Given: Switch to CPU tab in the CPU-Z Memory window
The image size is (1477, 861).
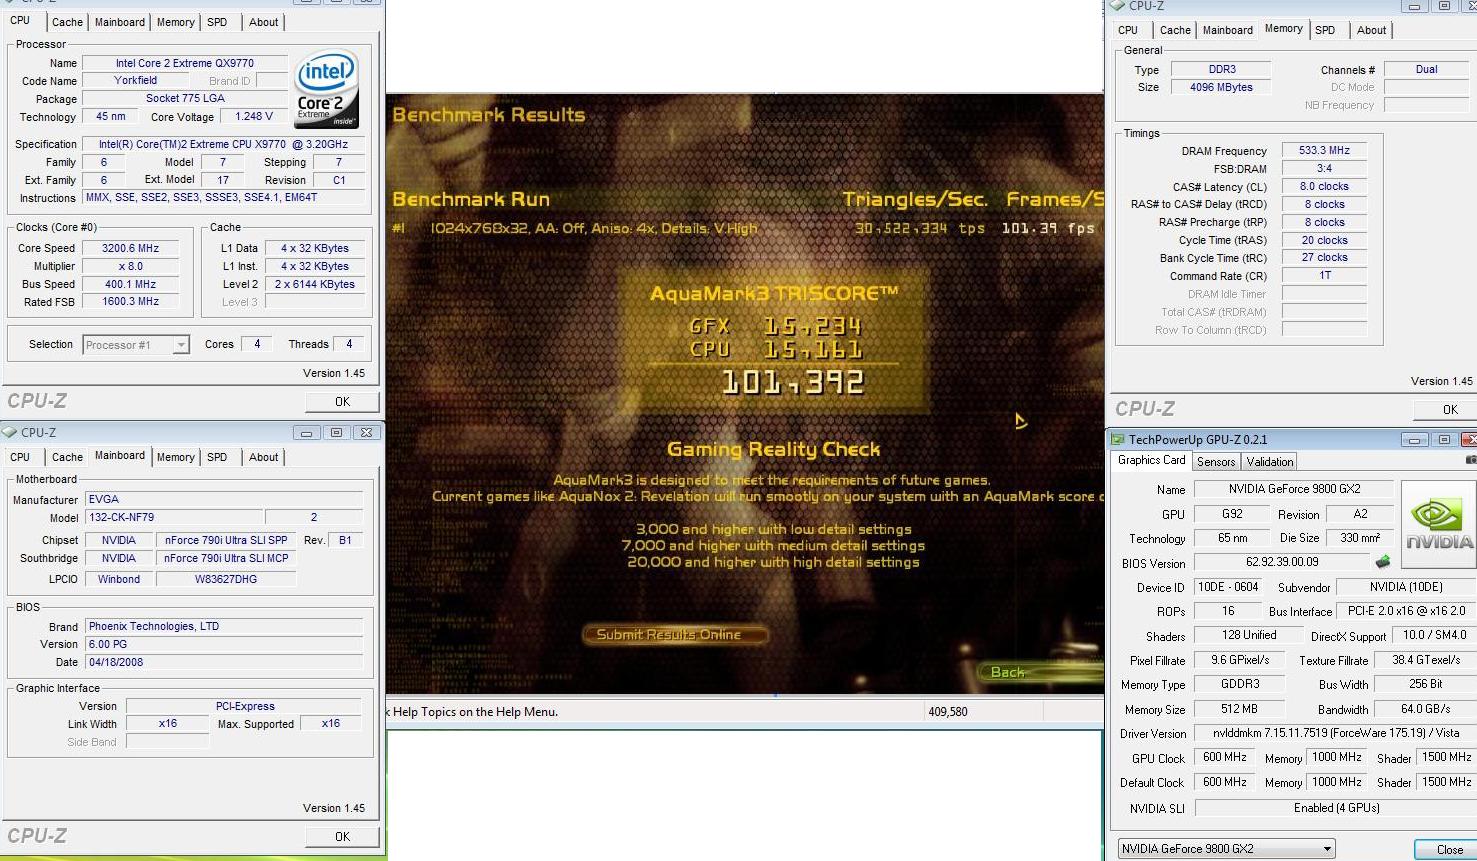Looking at the screenshot, I should pyautogui.click(x=1128, y=30).
